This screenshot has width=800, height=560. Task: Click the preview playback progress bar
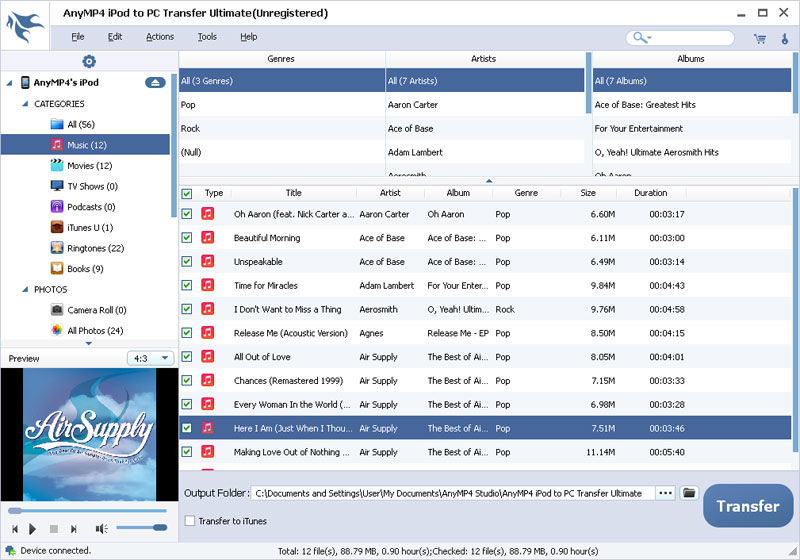click(87, 510)
